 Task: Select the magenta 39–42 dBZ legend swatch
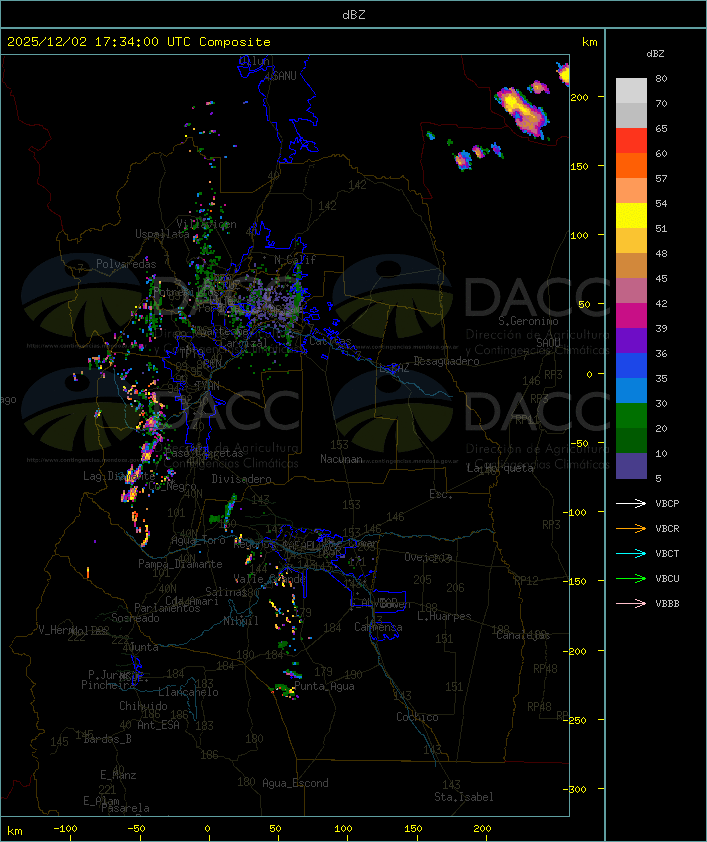pos(631,316)
